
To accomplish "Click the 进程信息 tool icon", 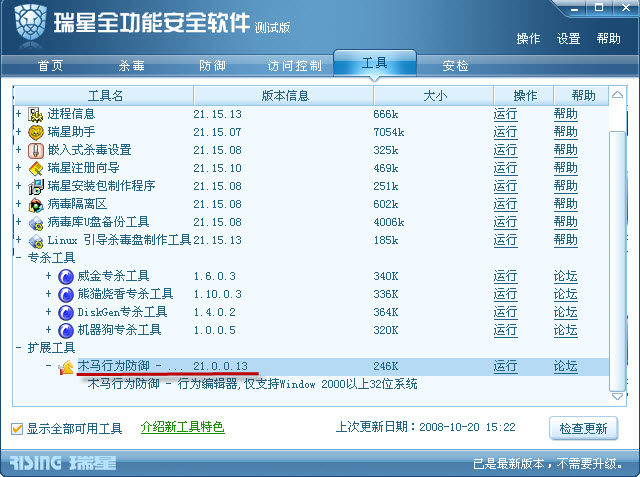I will pyautogui.click(x=36, y=115).
